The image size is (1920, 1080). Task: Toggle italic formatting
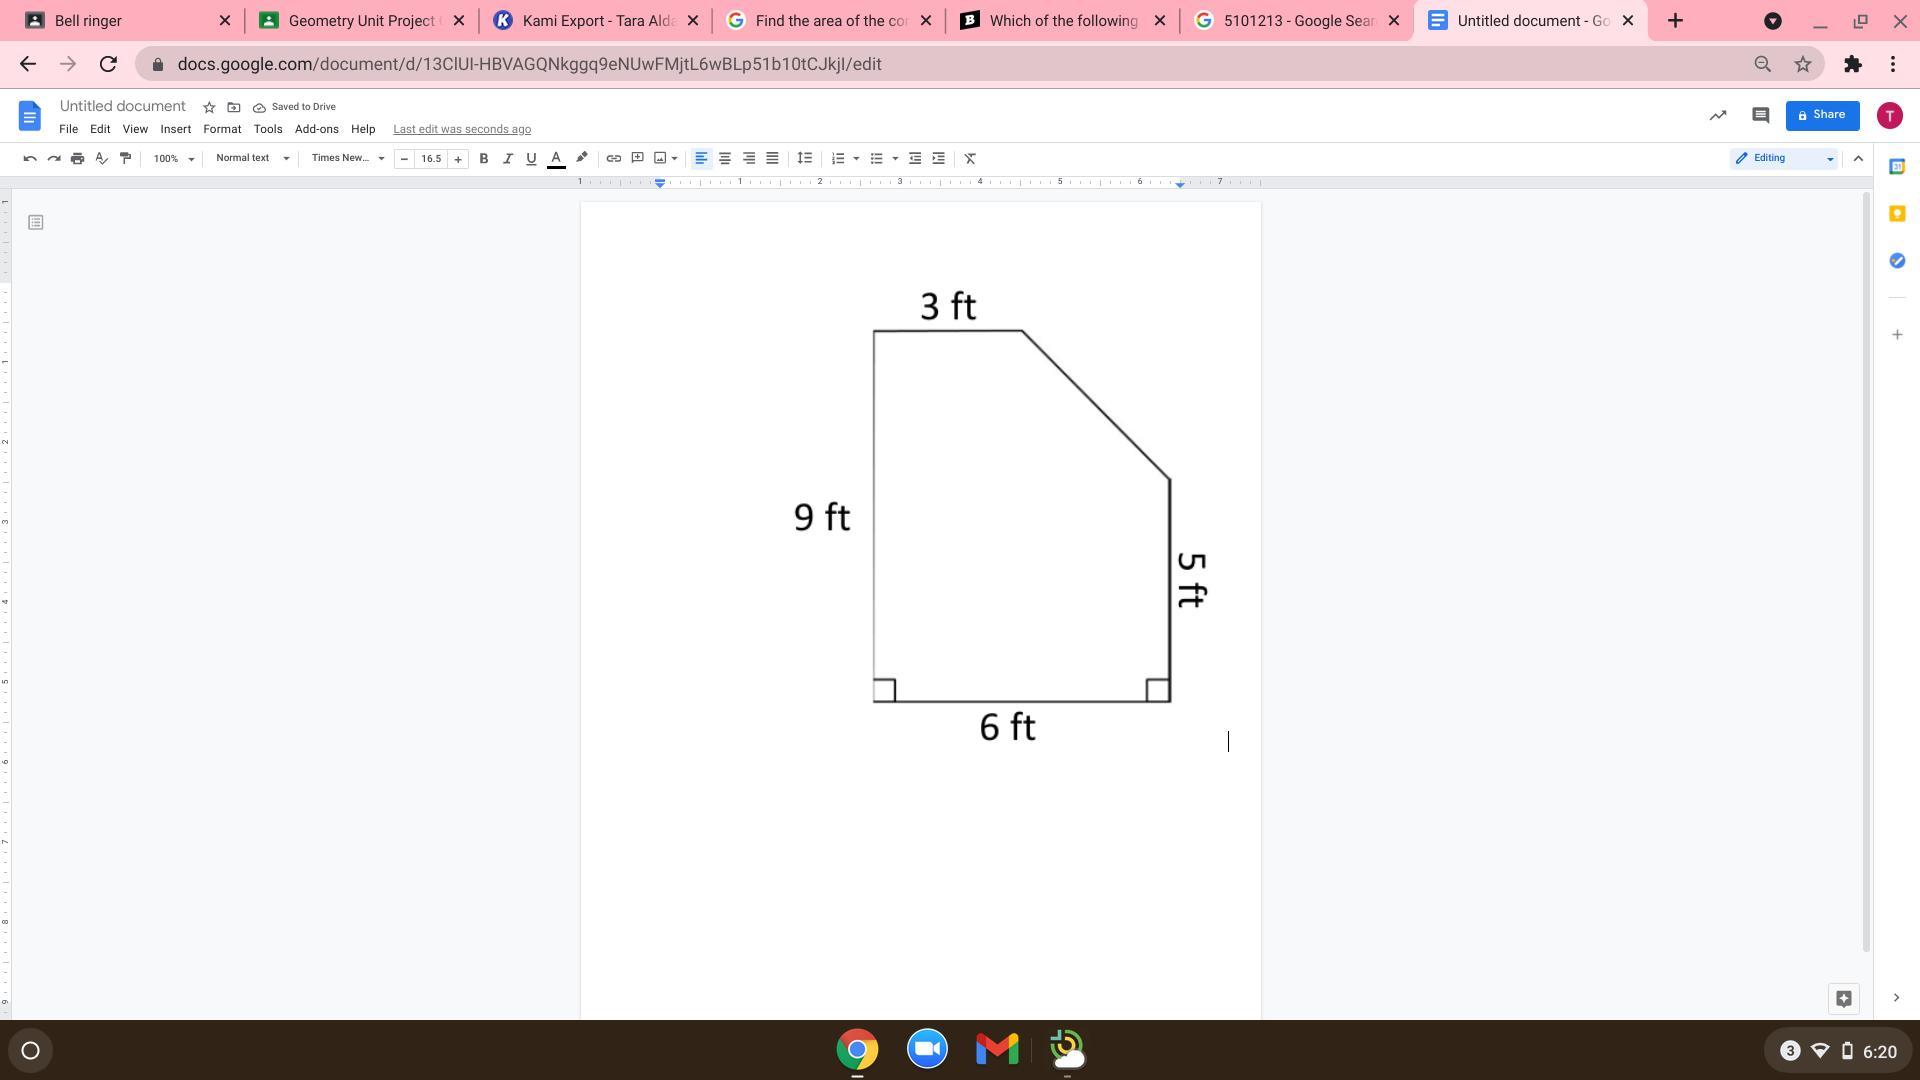[x=507, y=159]
